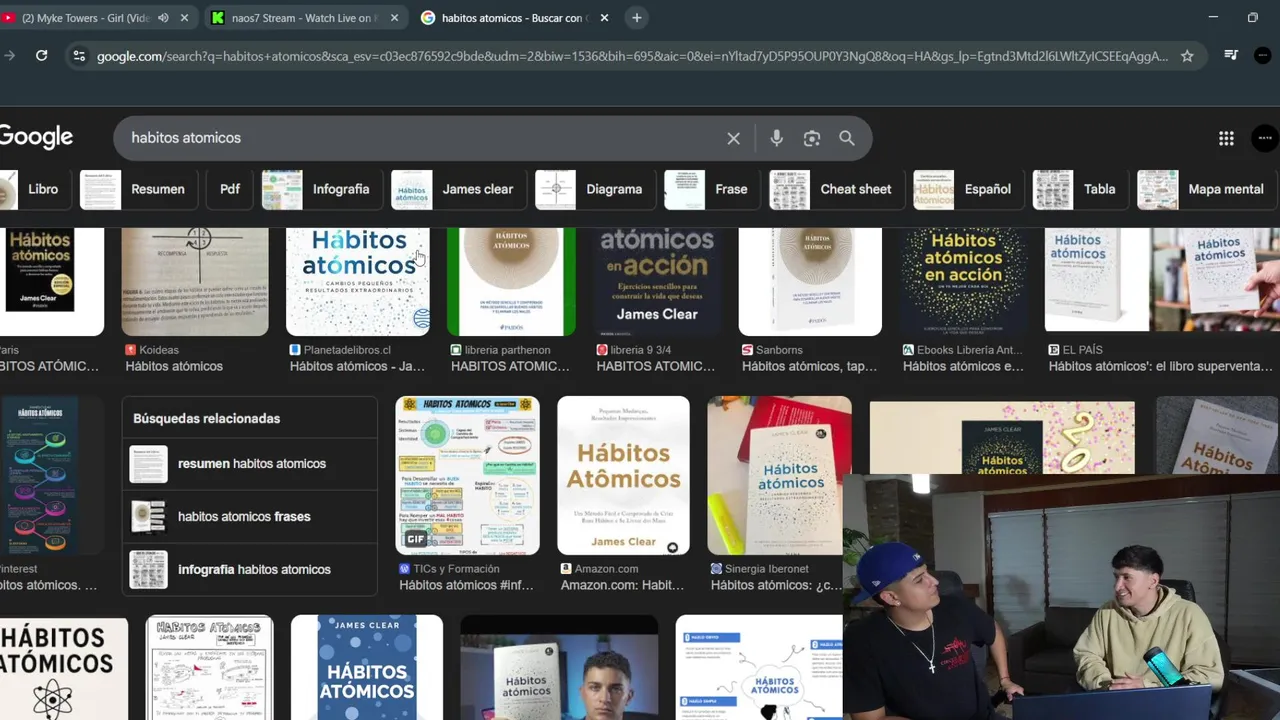Select the Frase filter chip
1280x720 pixels.
pyautogui.click(x=711, y=189)
